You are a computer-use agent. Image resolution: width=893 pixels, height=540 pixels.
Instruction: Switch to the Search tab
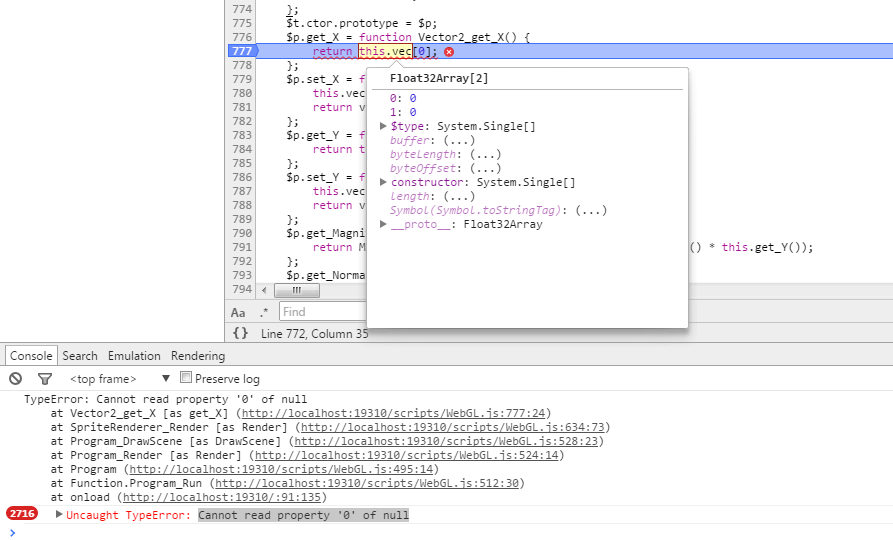(80, 355)
